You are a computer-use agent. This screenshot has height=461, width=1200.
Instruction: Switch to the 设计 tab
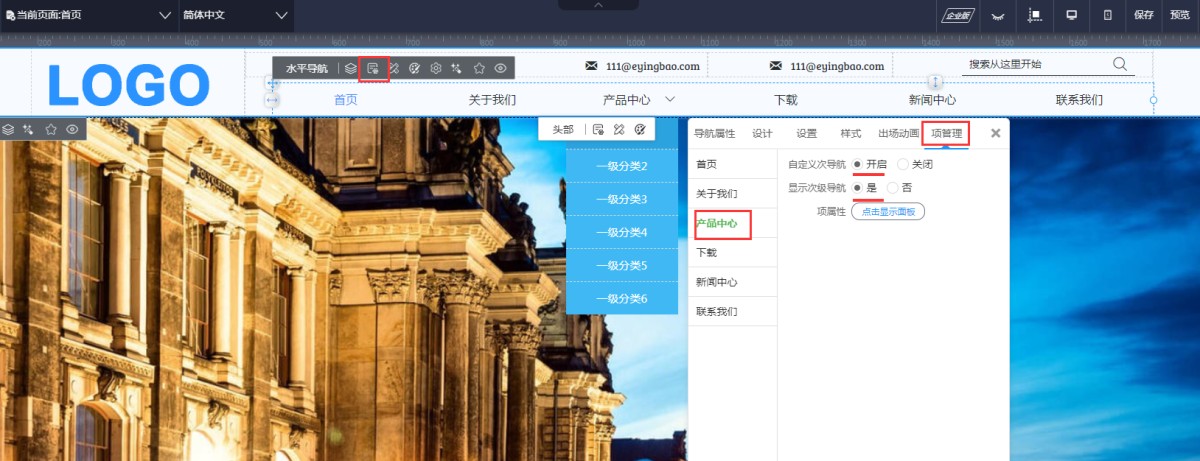pyautogui.click(x=762, y=133)
